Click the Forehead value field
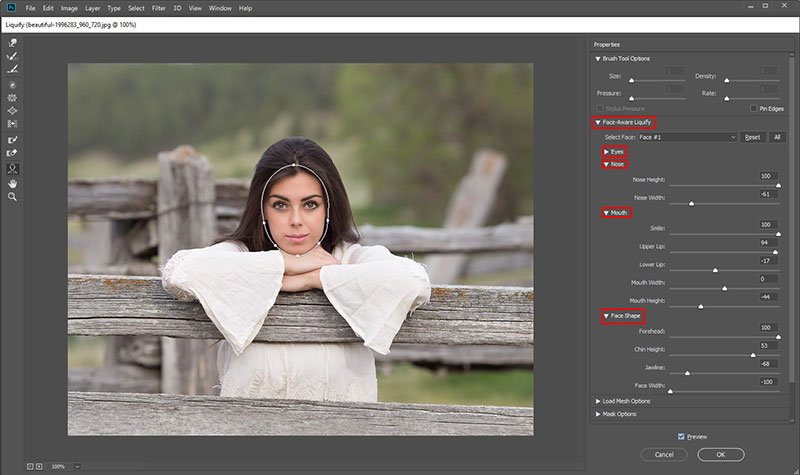The height and width of the screenshot is (475, 800). (769, 328)
